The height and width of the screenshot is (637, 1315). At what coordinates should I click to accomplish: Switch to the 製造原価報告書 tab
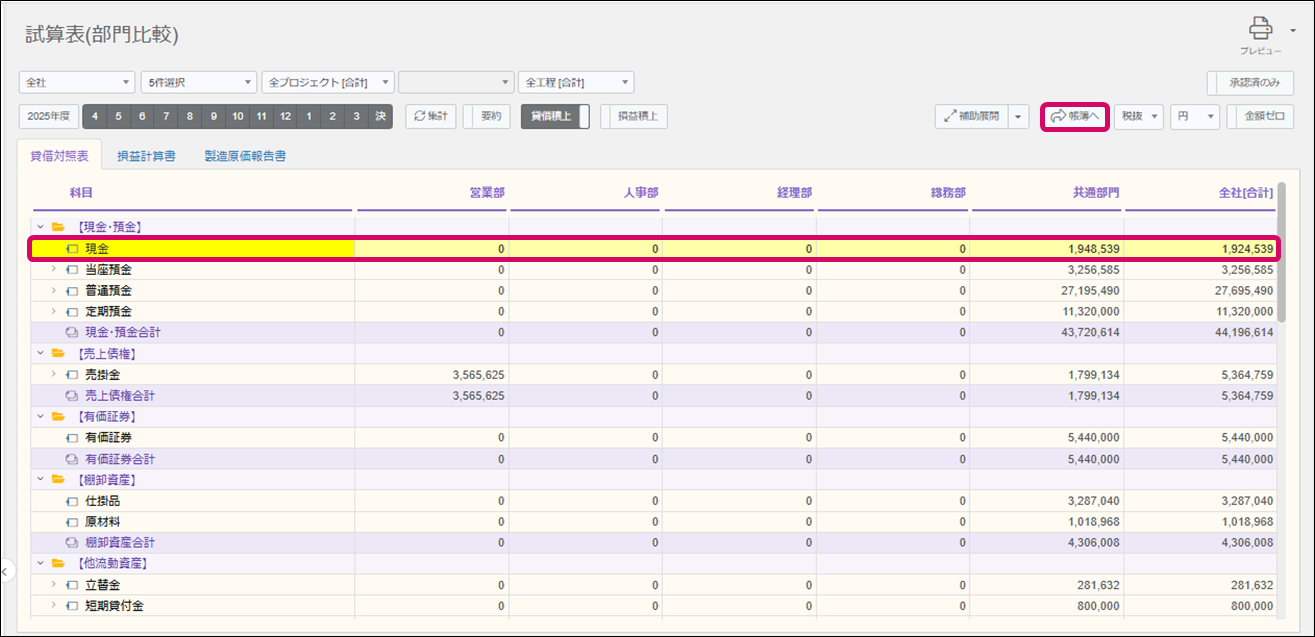coord(245,156)
